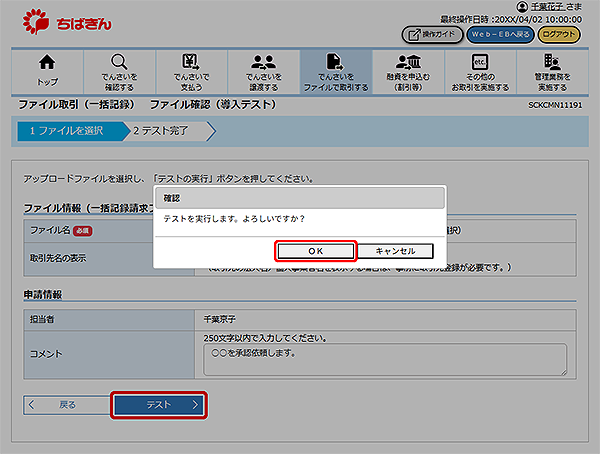Open でんさいを譲渡する people icon
This screenshot has width=600, height=454.
coord(263,70)
